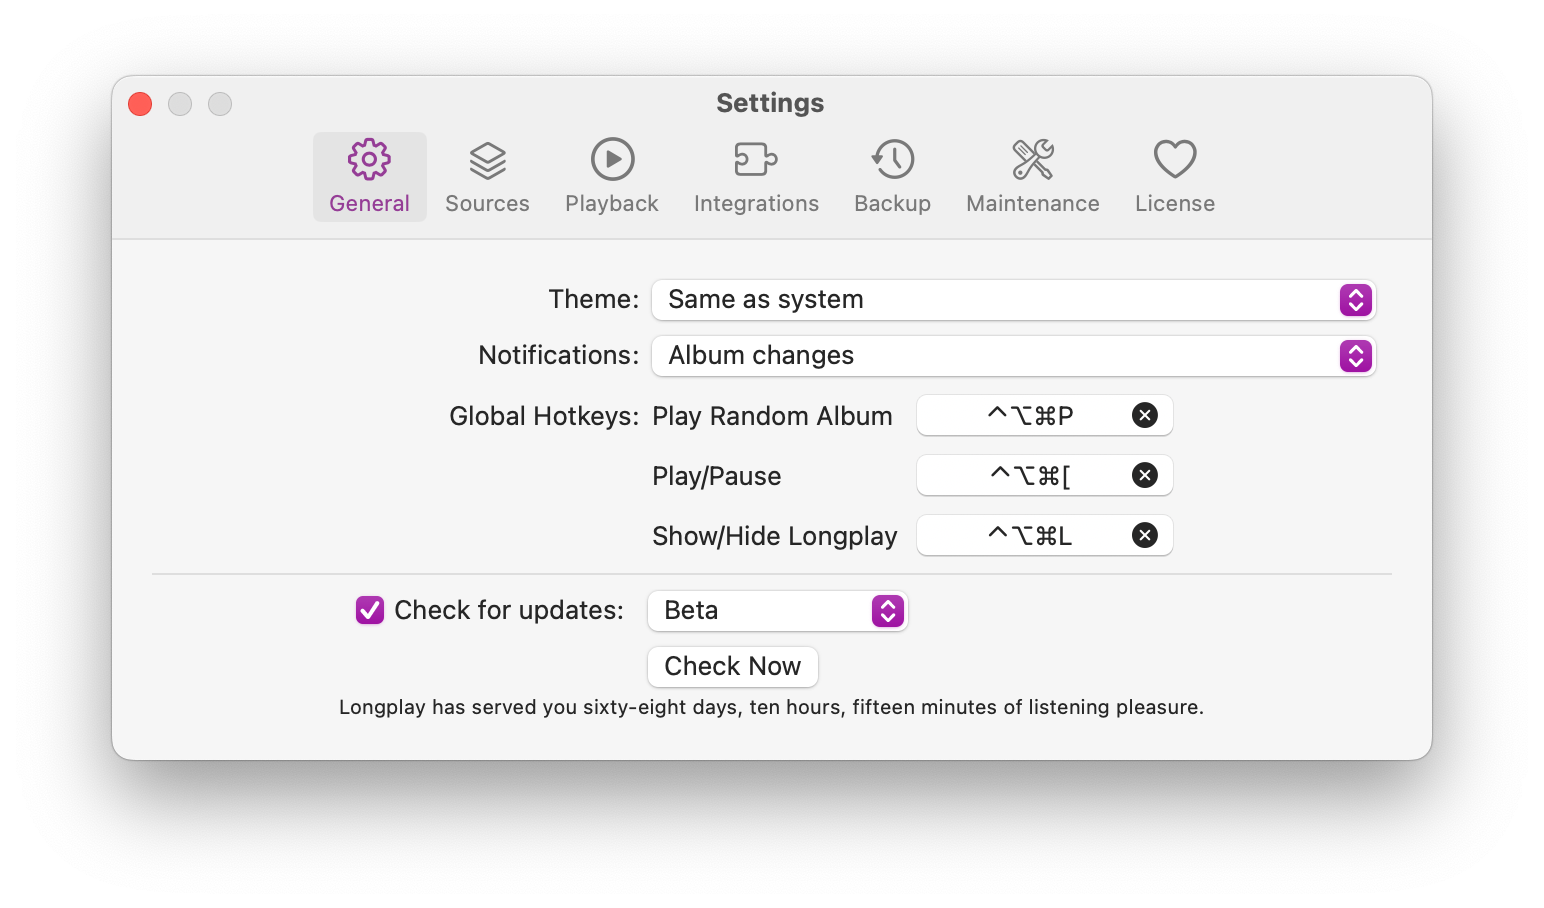Switch to the General tab

369,177
